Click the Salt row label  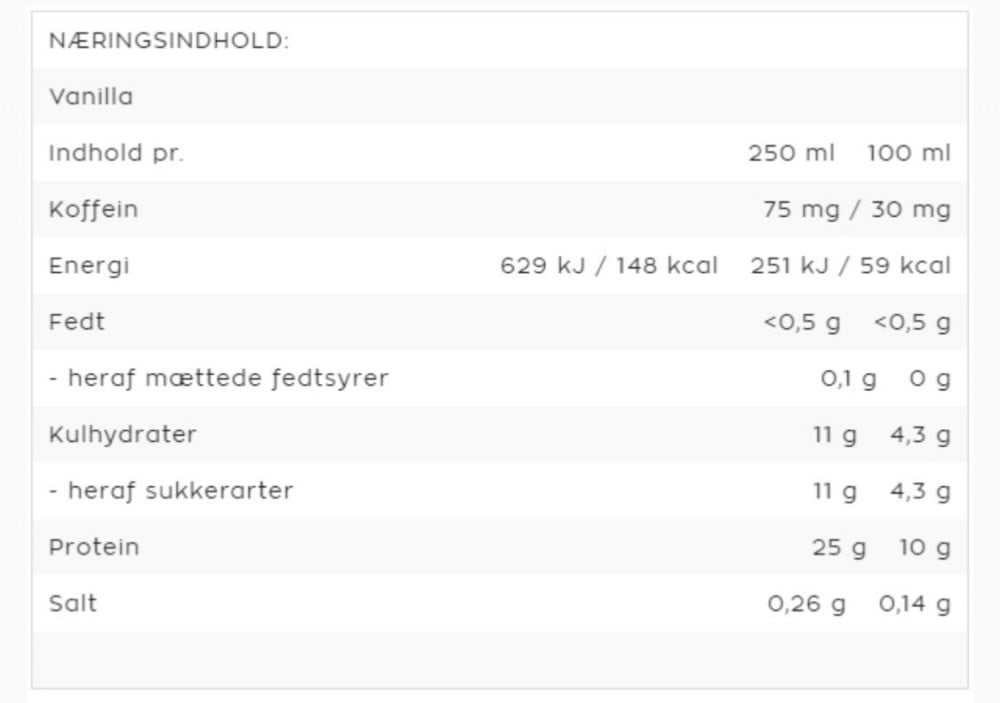point(73,603)
